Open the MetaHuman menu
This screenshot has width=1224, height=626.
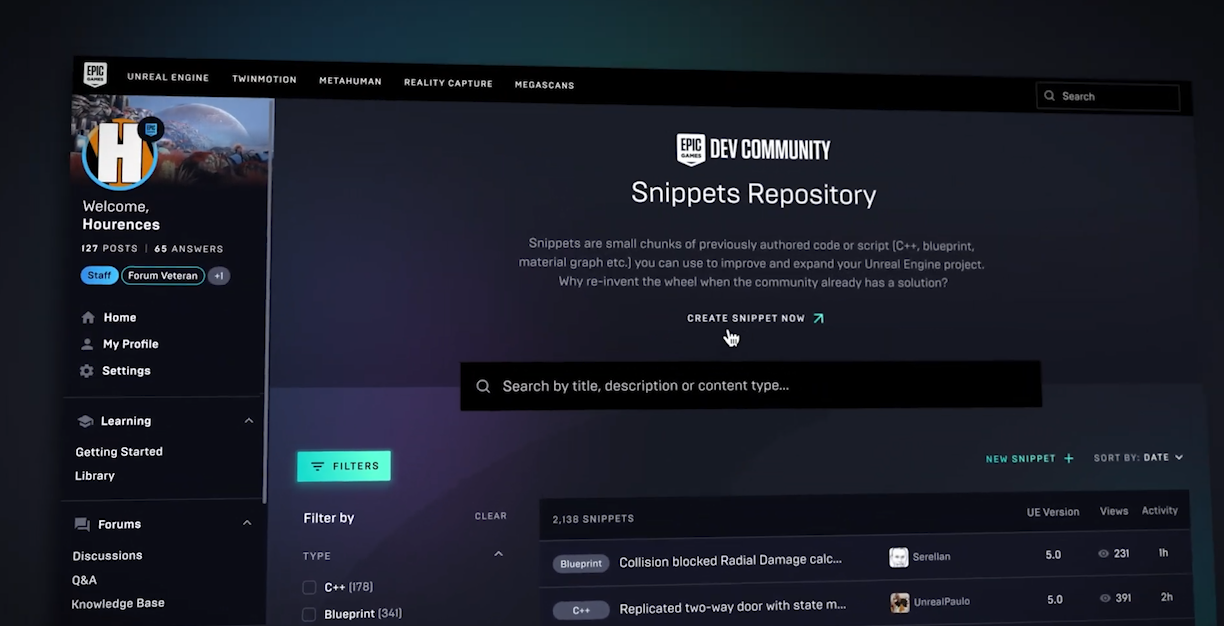tap(350, 81)
